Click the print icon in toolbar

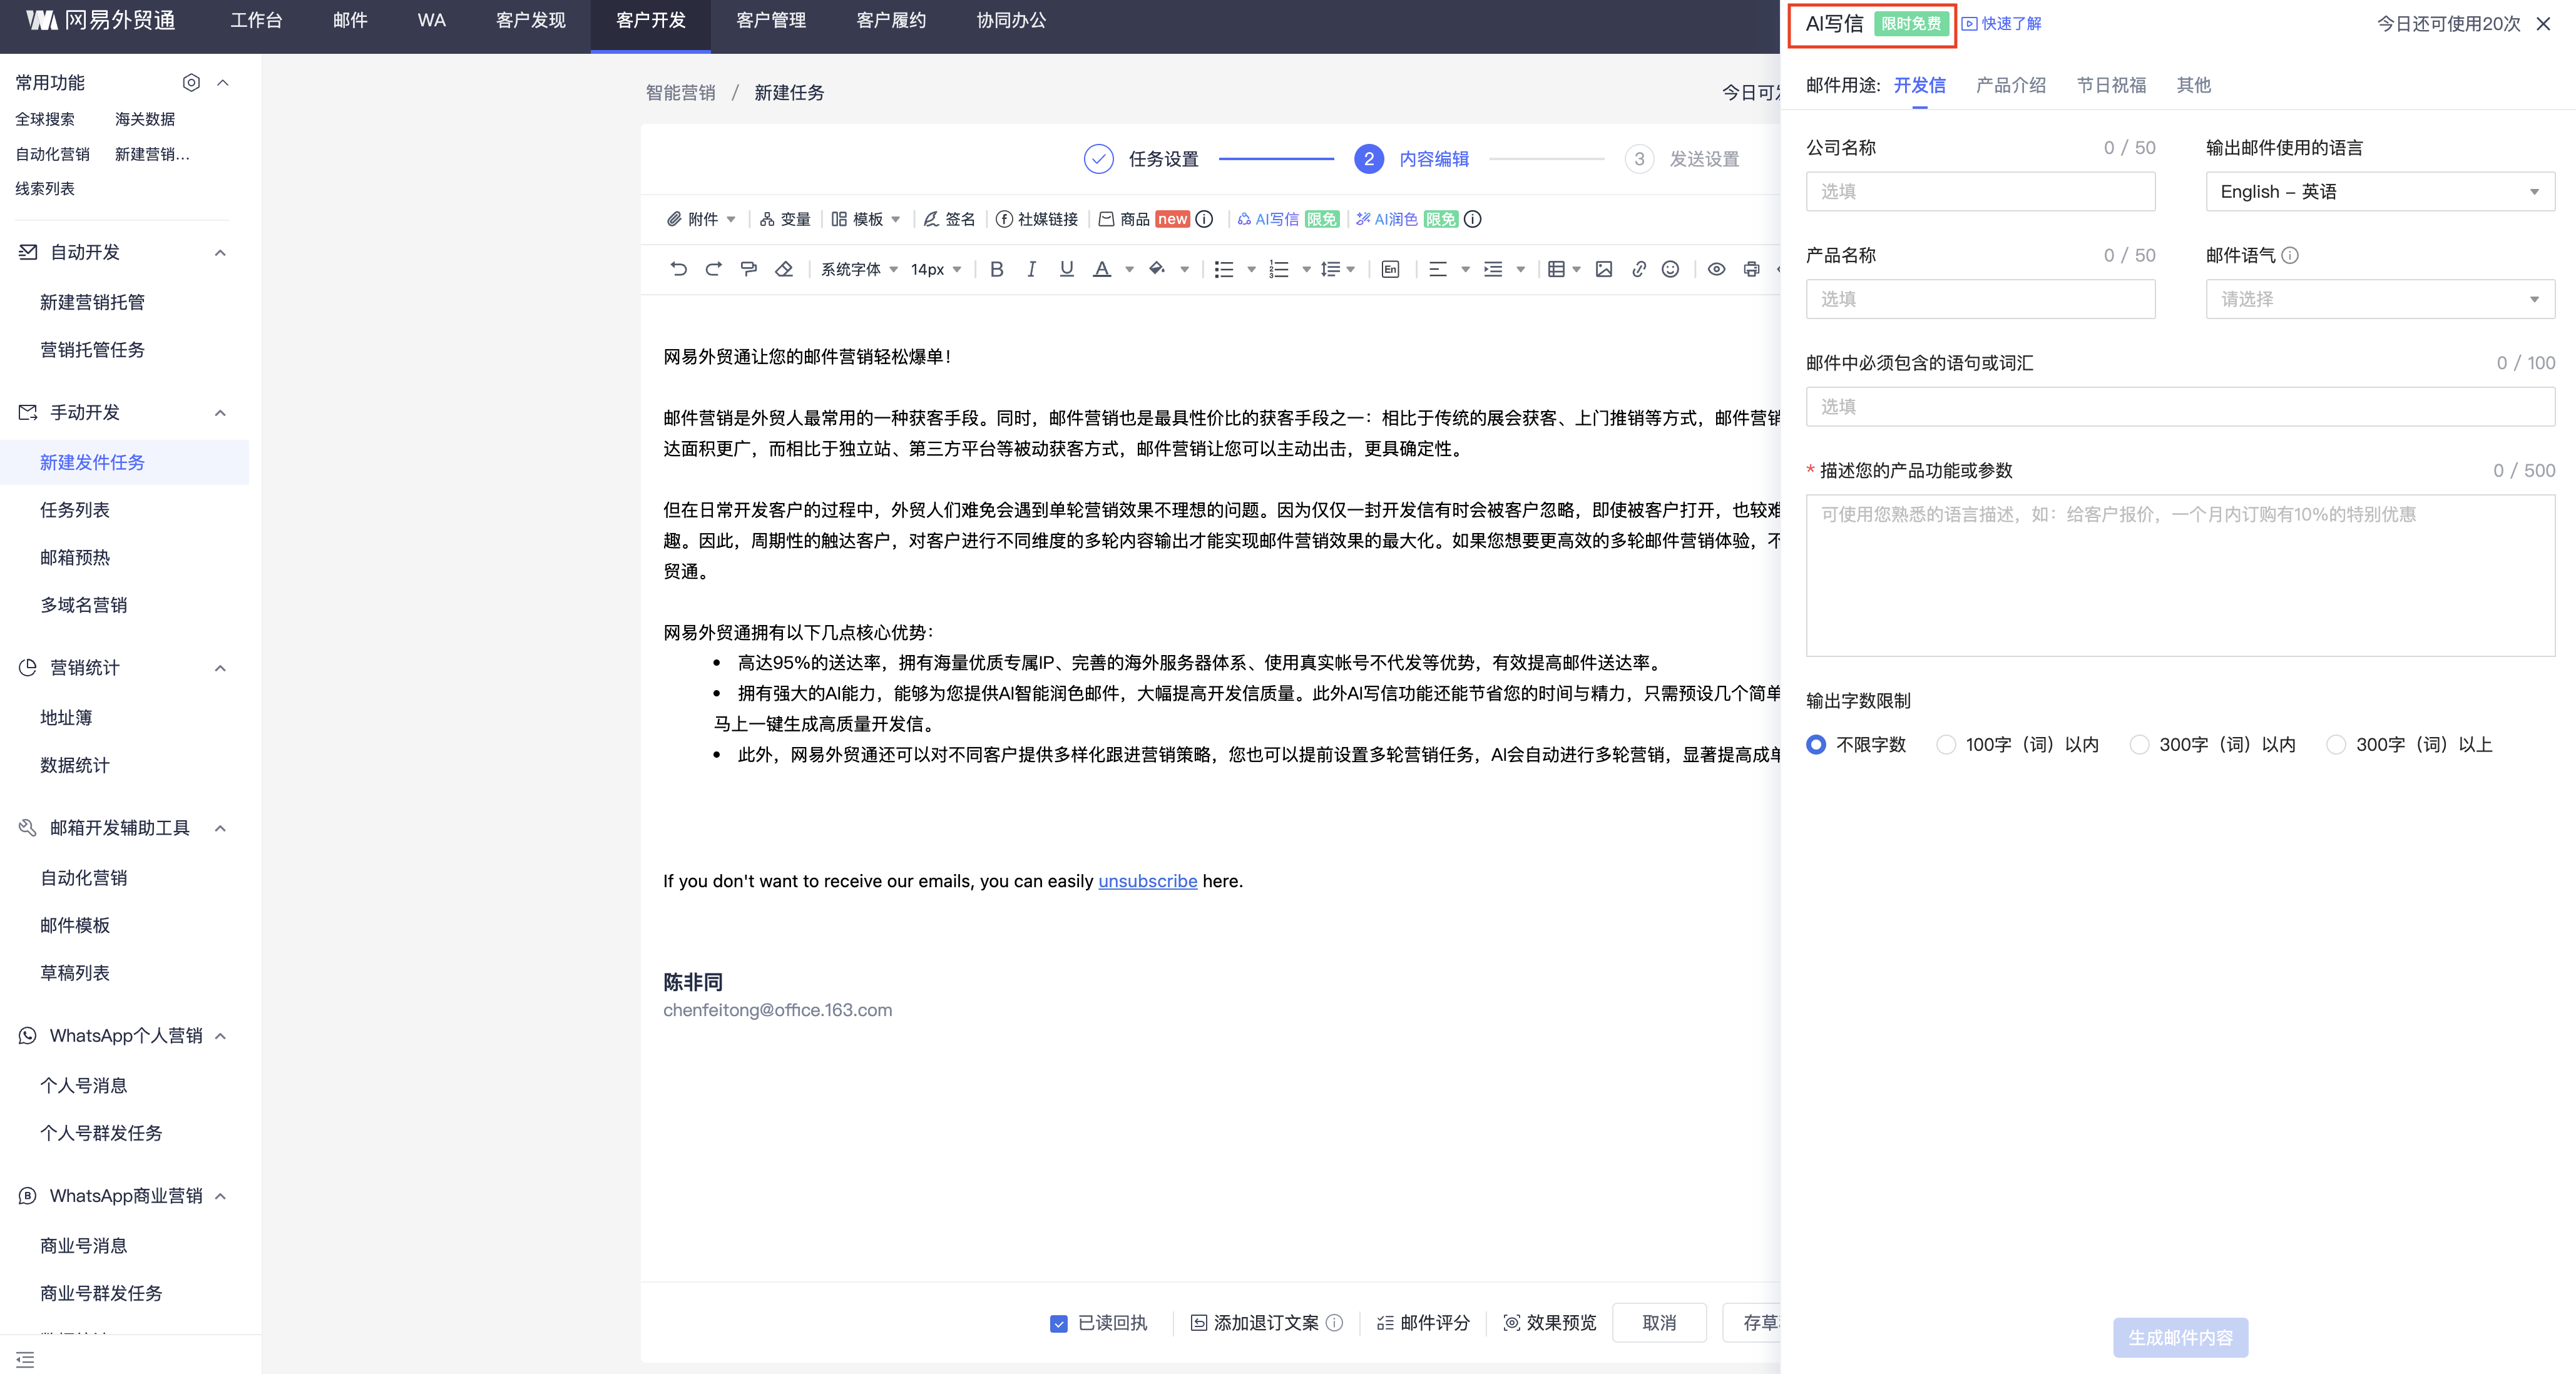click(1751, 269)
